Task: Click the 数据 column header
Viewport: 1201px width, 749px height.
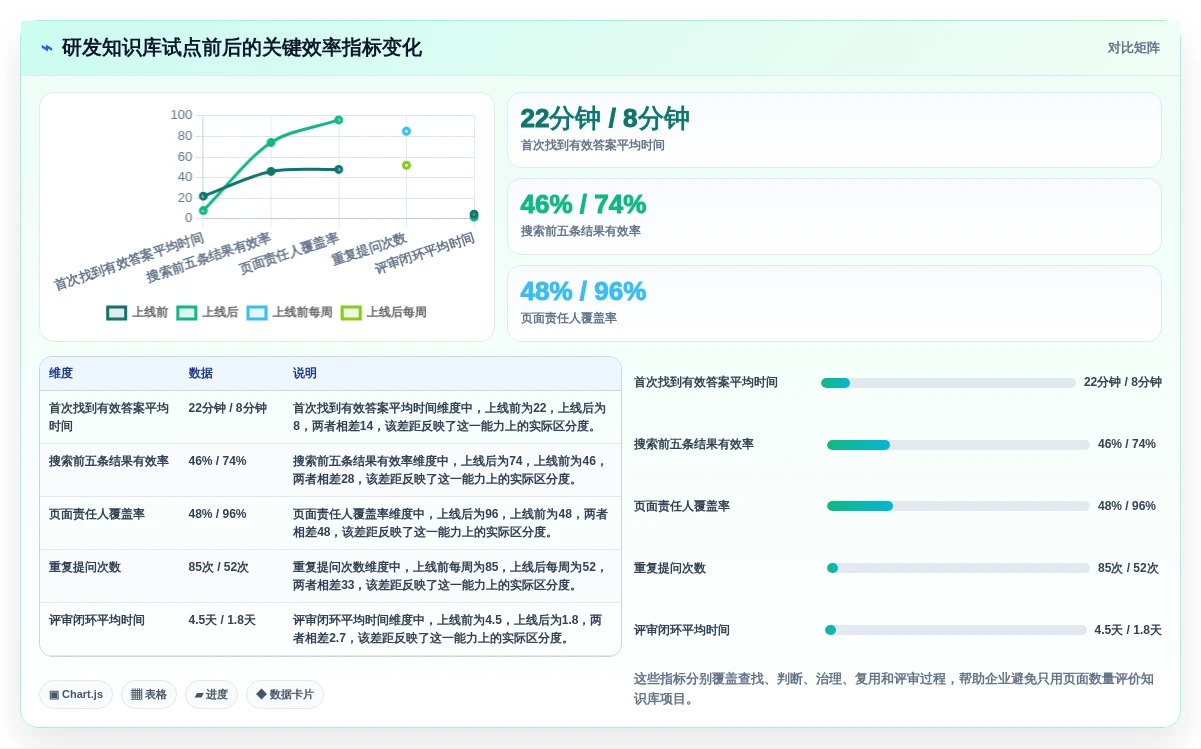Action: tap(200, 373)
